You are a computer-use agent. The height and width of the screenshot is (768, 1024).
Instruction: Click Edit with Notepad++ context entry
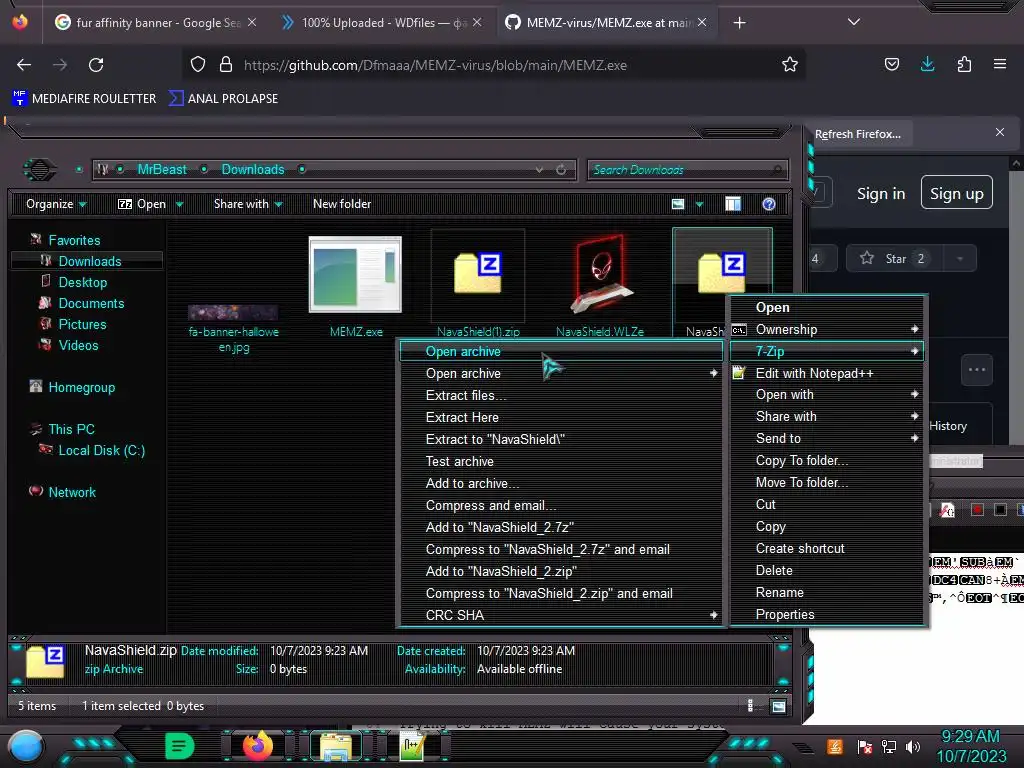tap(814, 374)
